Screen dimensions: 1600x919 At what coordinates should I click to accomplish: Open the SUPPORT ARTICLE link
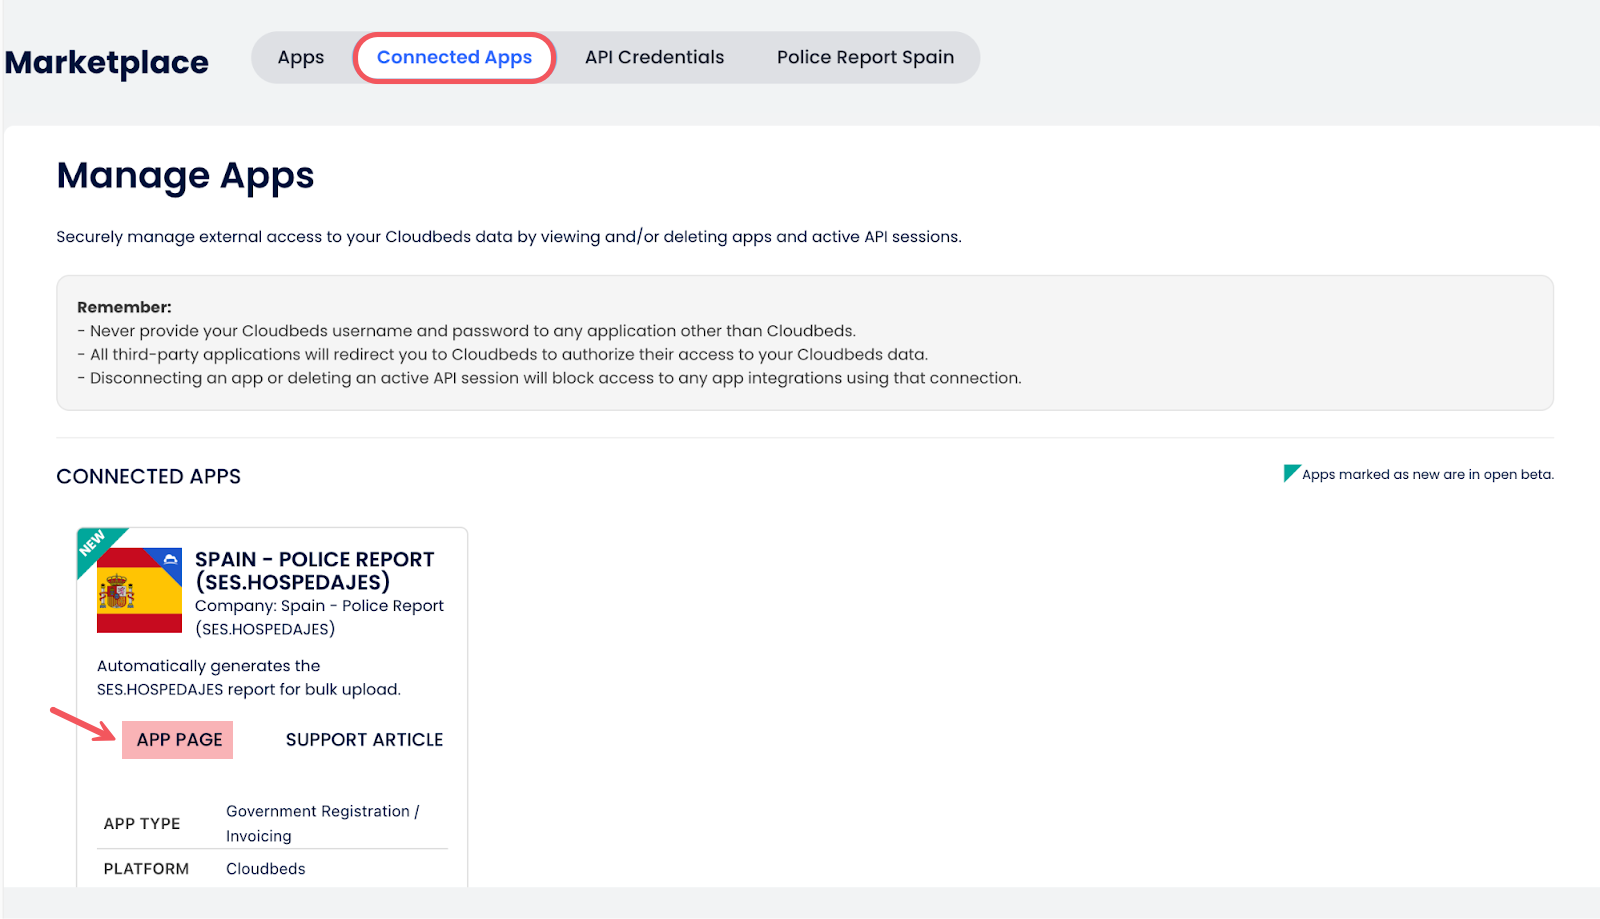coord(364,740)
